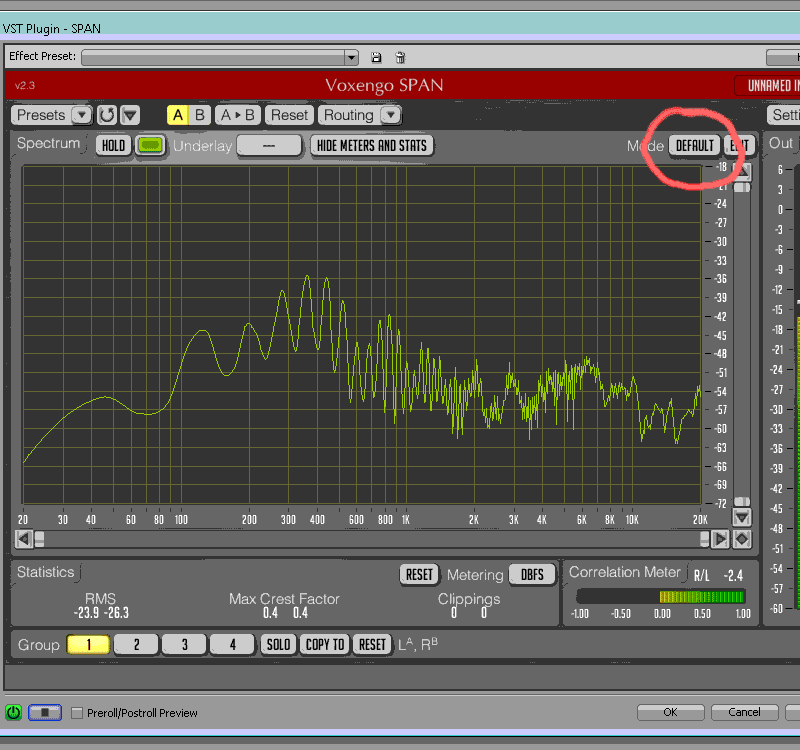The height and width of the screenshot is (750, 800).
Task: Click the delete preset trash icon
Action: click(400, 58)
